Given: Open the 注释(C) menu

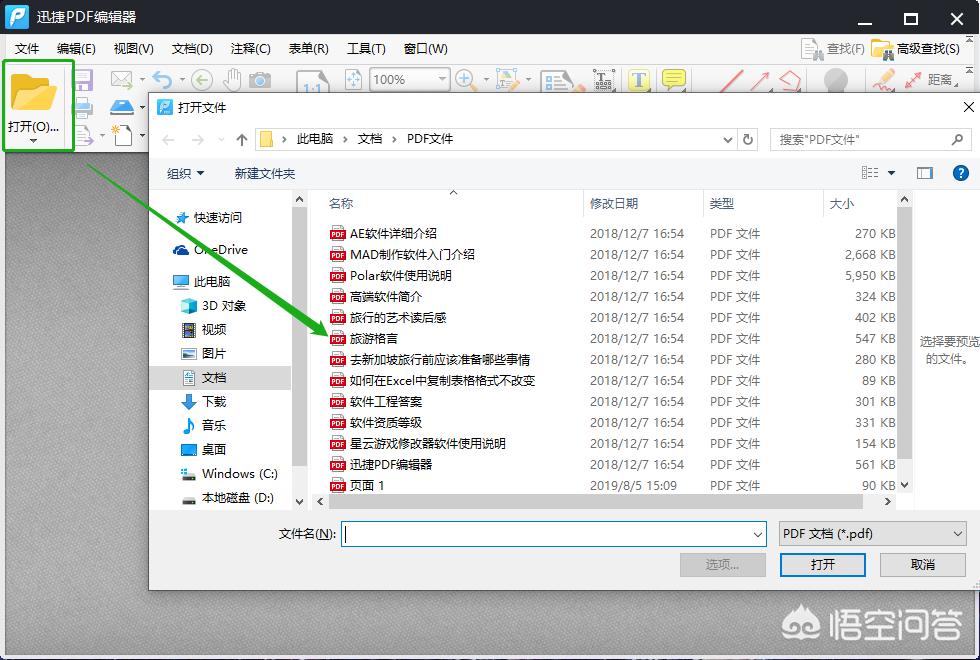Looking at the screenshot, I should [x=248, y=47].
